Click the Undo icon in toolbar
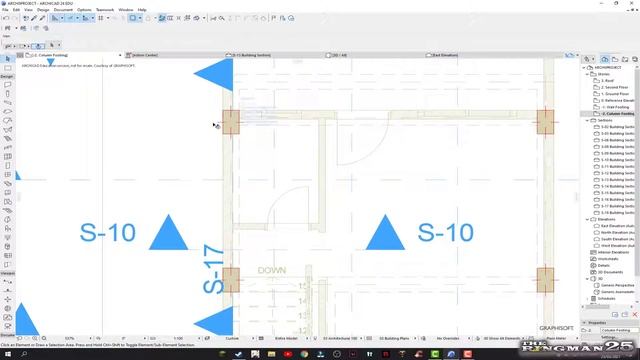This screenshot has width=640, height=360. pos(6,18)
